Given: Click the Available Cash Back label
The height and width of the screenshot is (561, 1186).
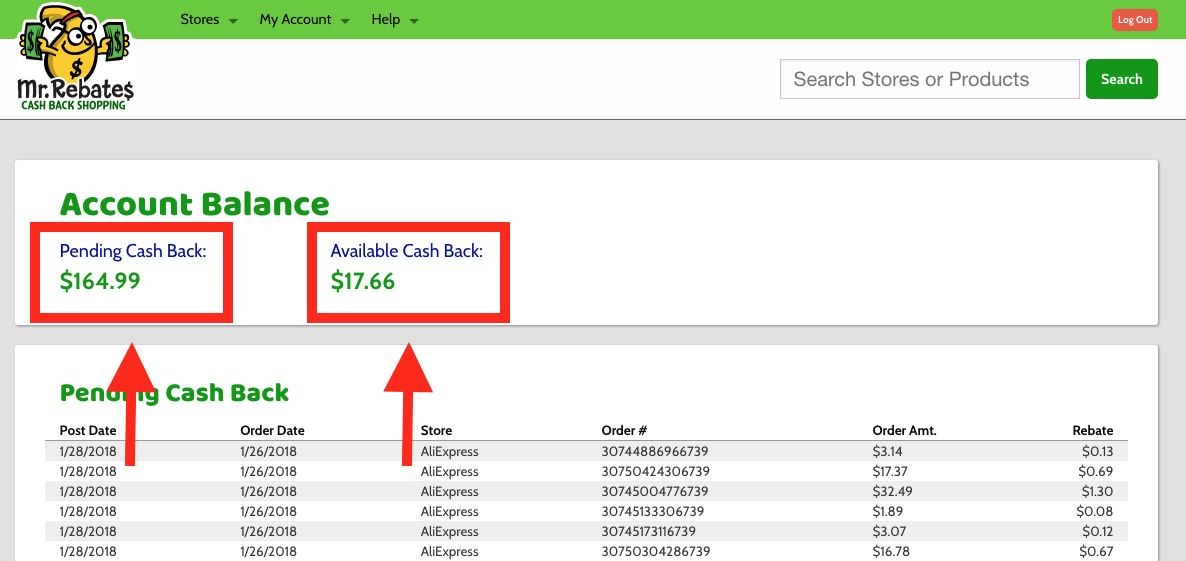Looking at the screenshot, I should (407, 251).
